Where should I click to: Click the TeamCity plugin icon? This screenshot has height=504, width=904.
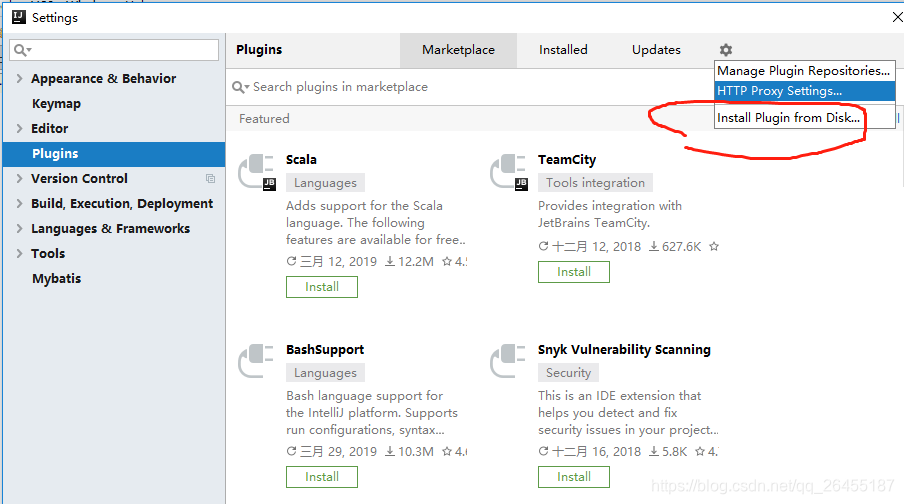click(508, 172)
